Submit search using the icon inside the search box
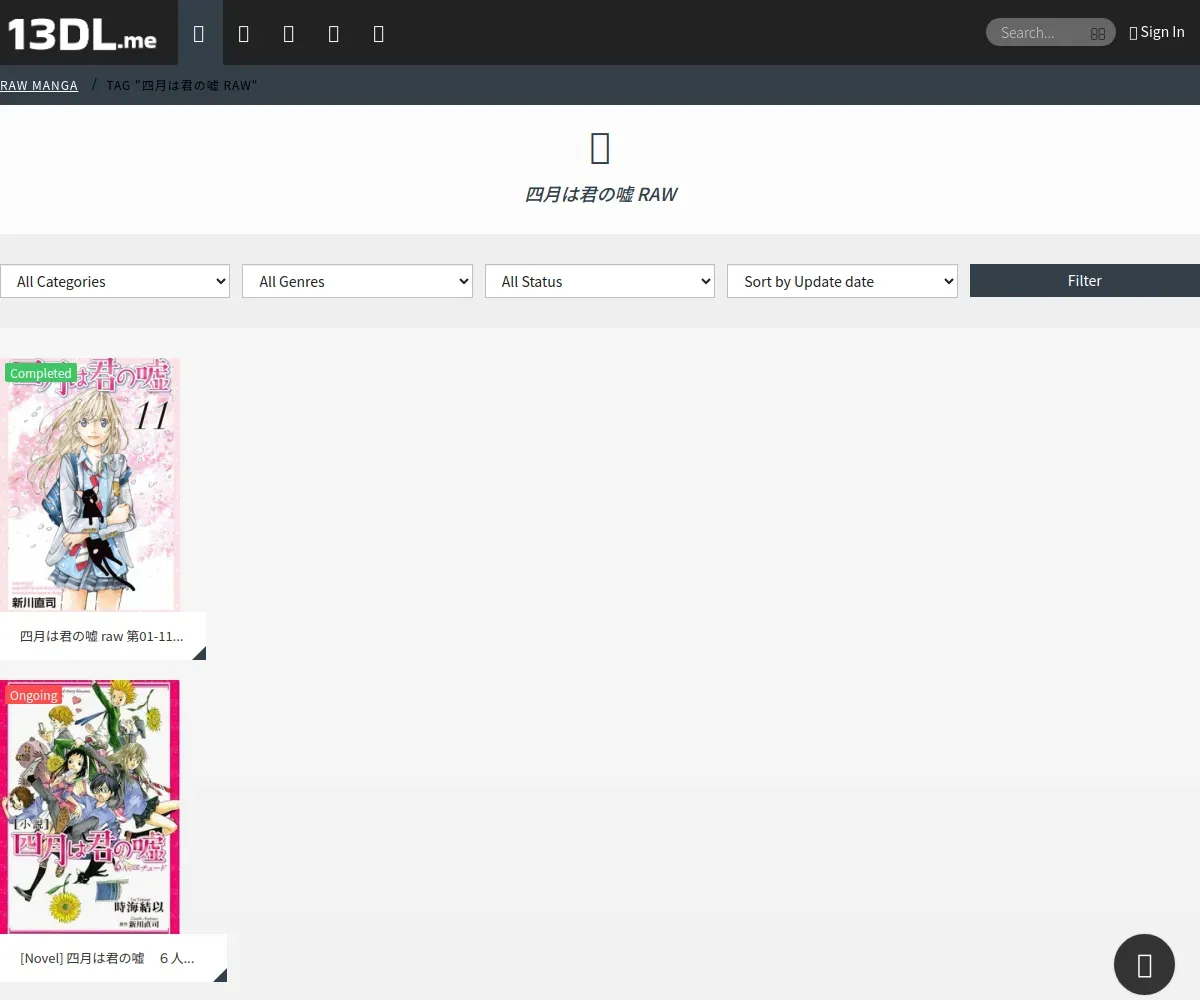The width and height of the screenshot is (1200, 1000). pyautogui.click(x=1097, y=33)
